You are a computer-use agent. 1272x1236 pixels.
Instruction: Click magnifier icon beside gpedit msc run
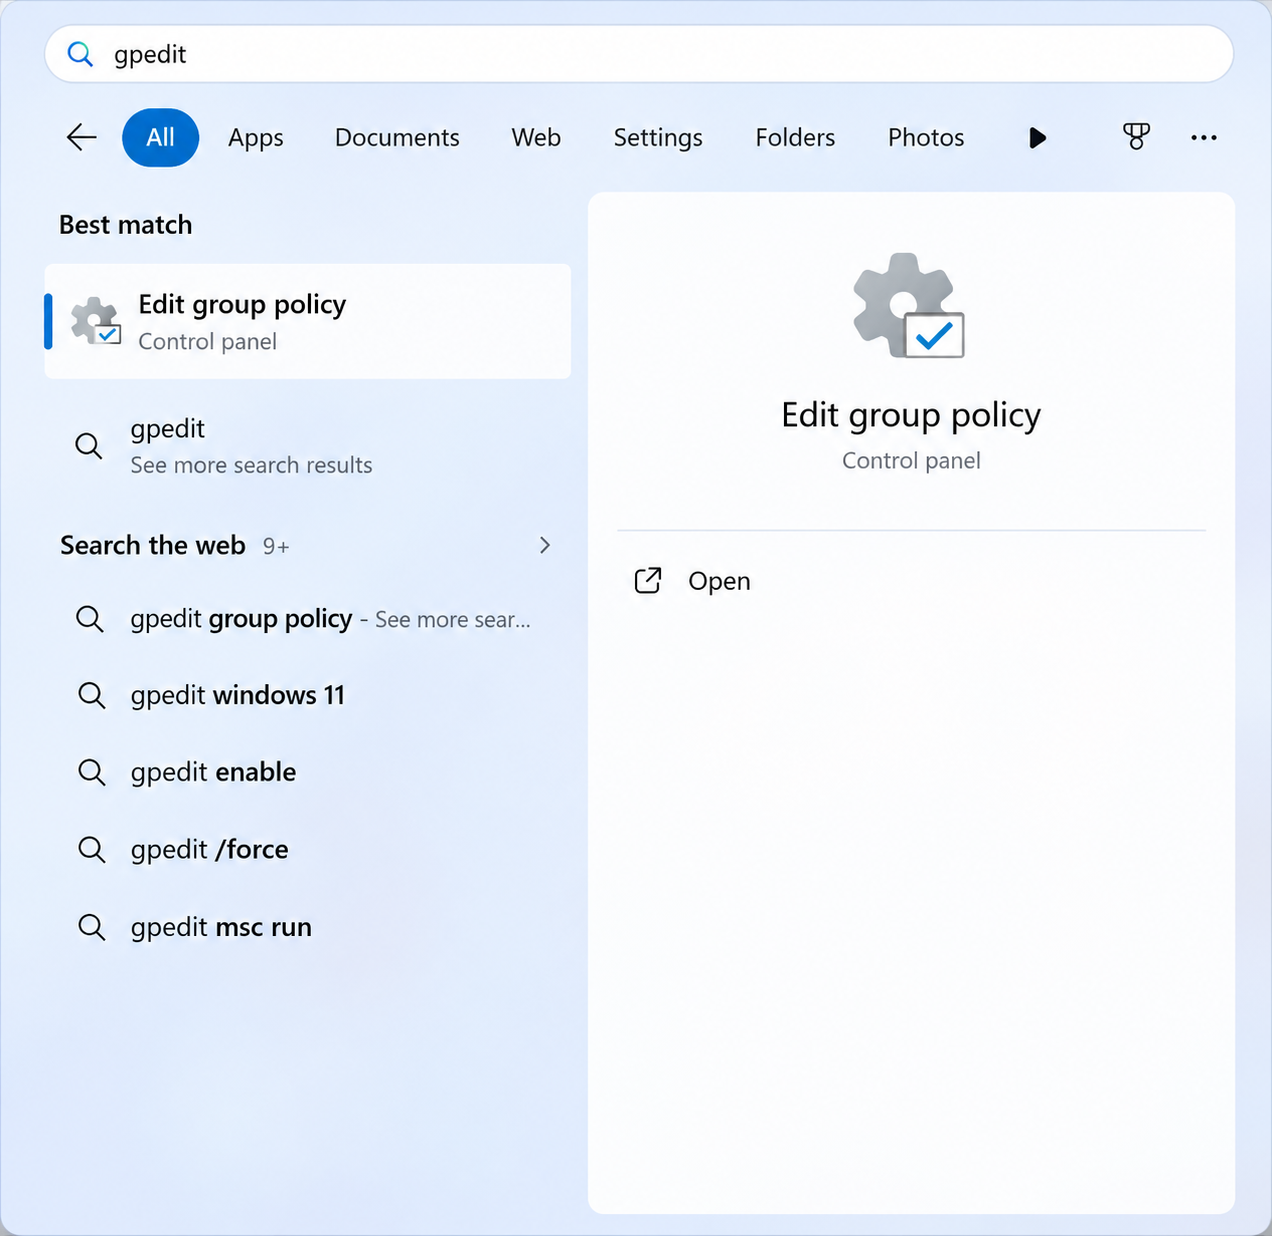coord(91,927)
